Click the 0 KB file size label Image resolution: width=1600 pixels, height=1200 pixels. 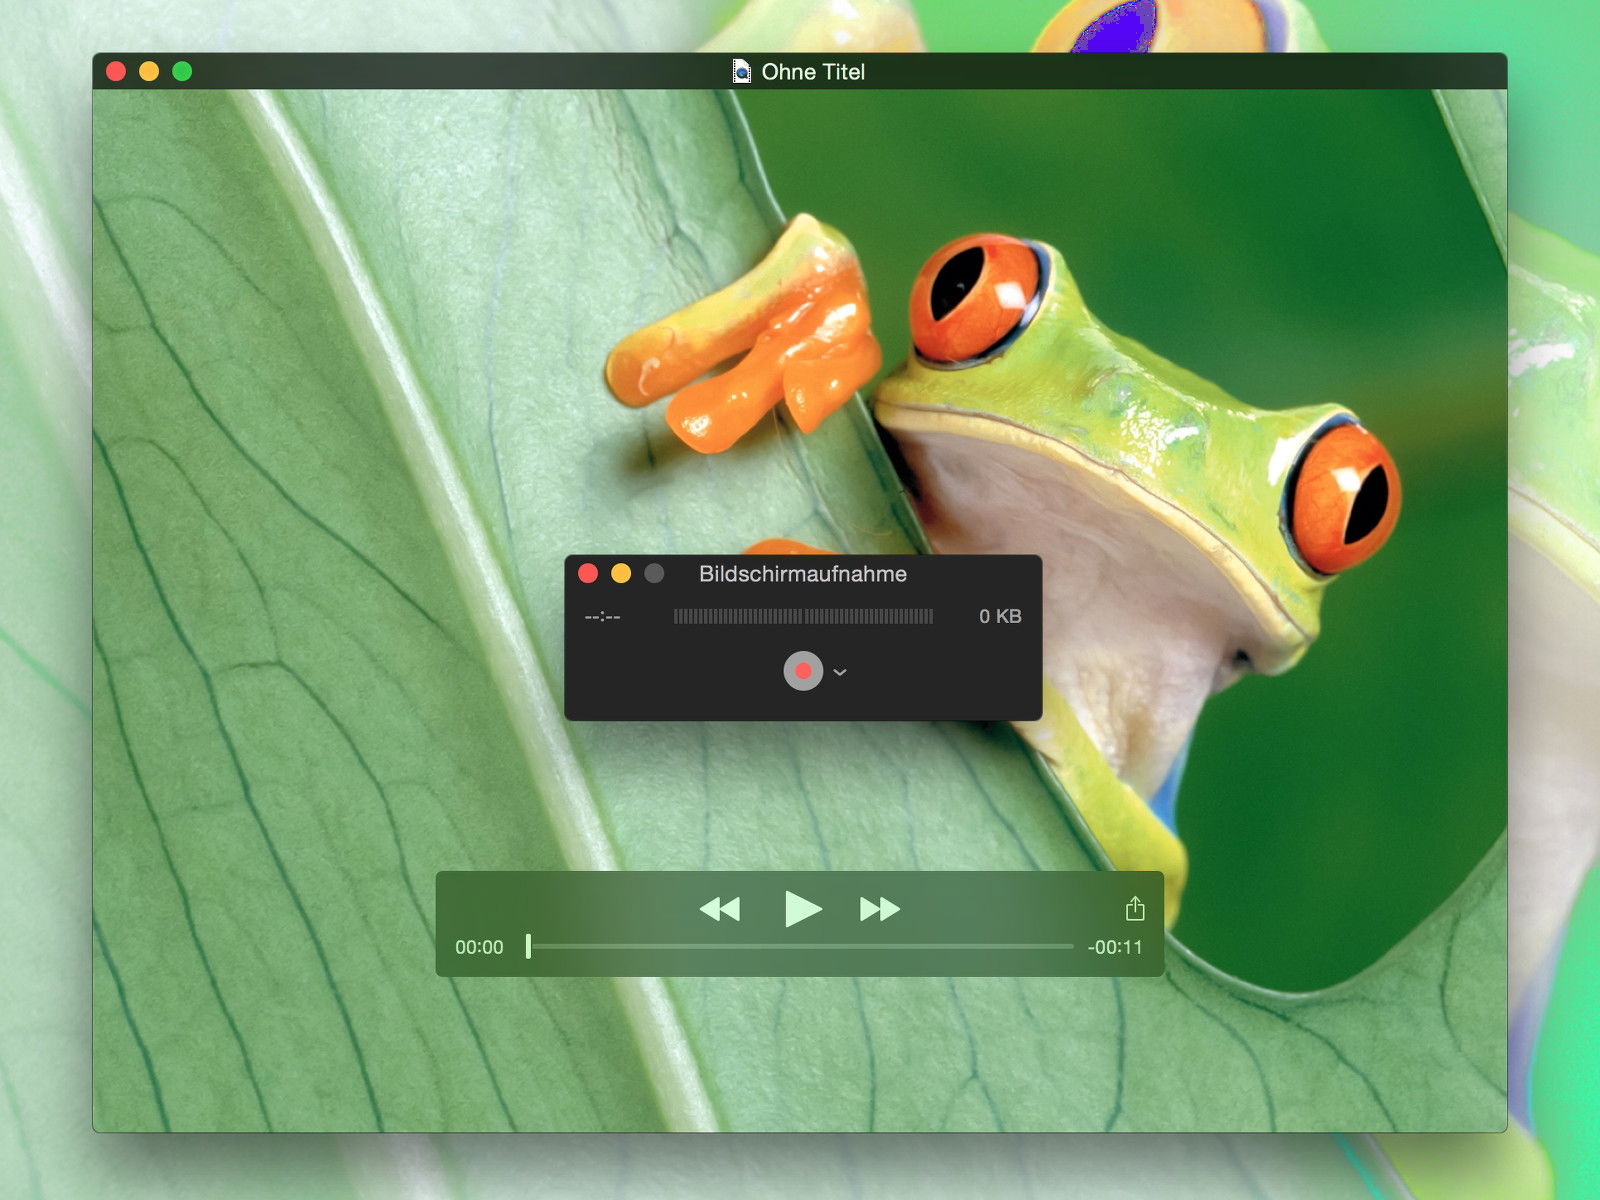click(x=1000, y=616)
